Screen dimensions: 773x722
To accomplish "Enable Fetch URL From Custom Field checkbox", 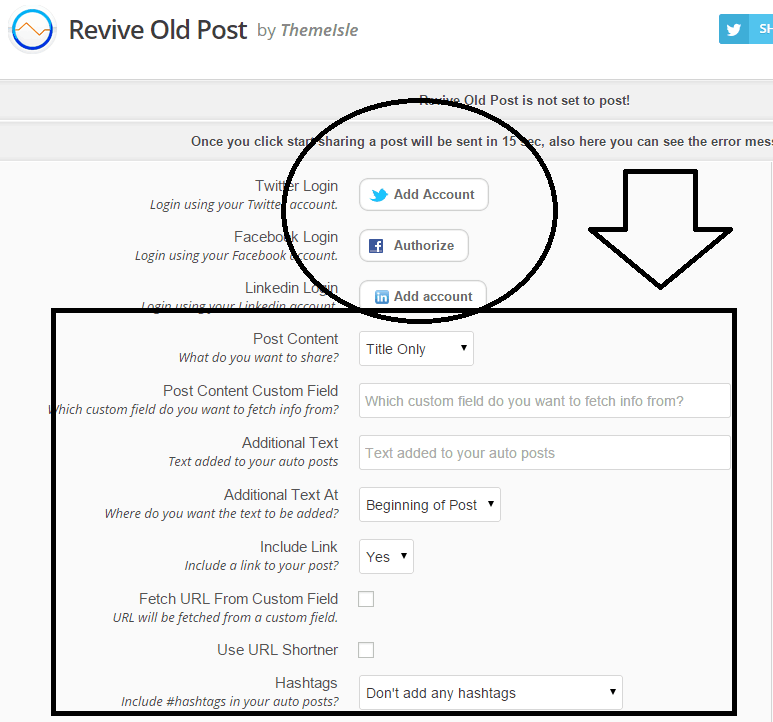I will coord(366,599).
